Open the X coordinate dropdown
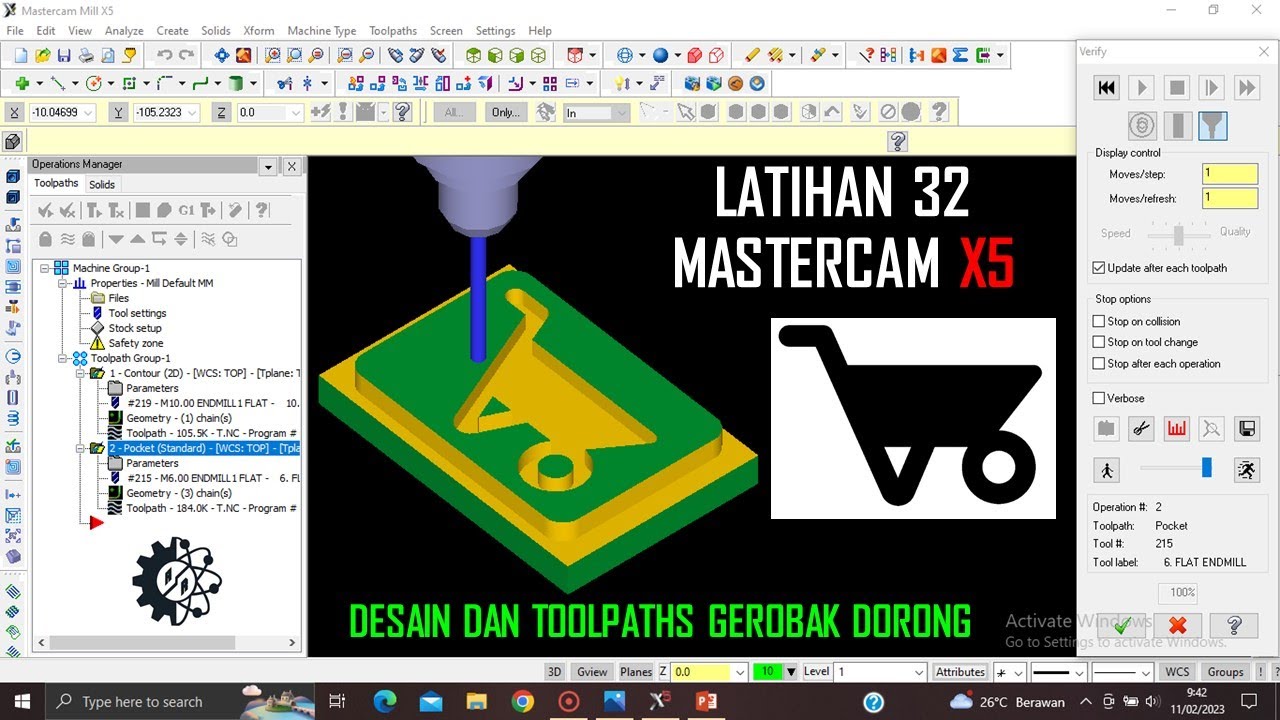Screen dimensions: 1280x720 click(x=87, y=113)
